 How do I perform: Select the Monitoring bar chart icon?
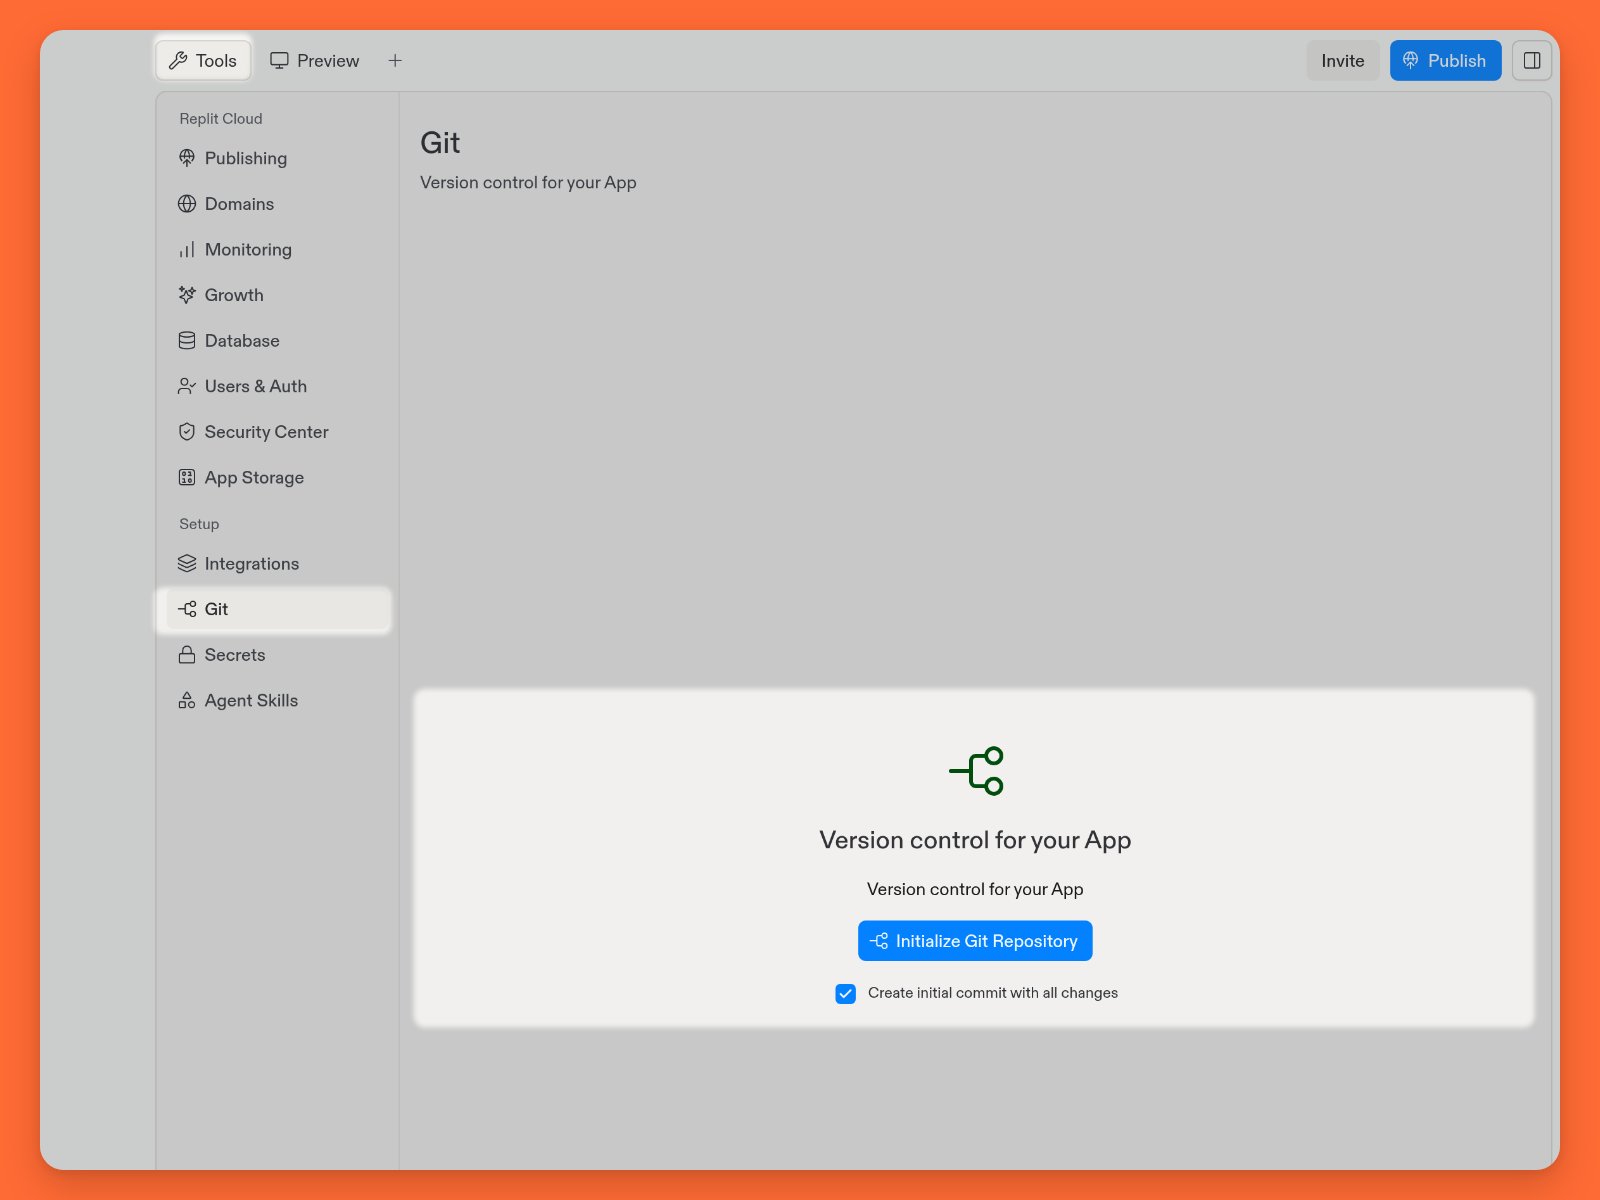coord(187,250)
